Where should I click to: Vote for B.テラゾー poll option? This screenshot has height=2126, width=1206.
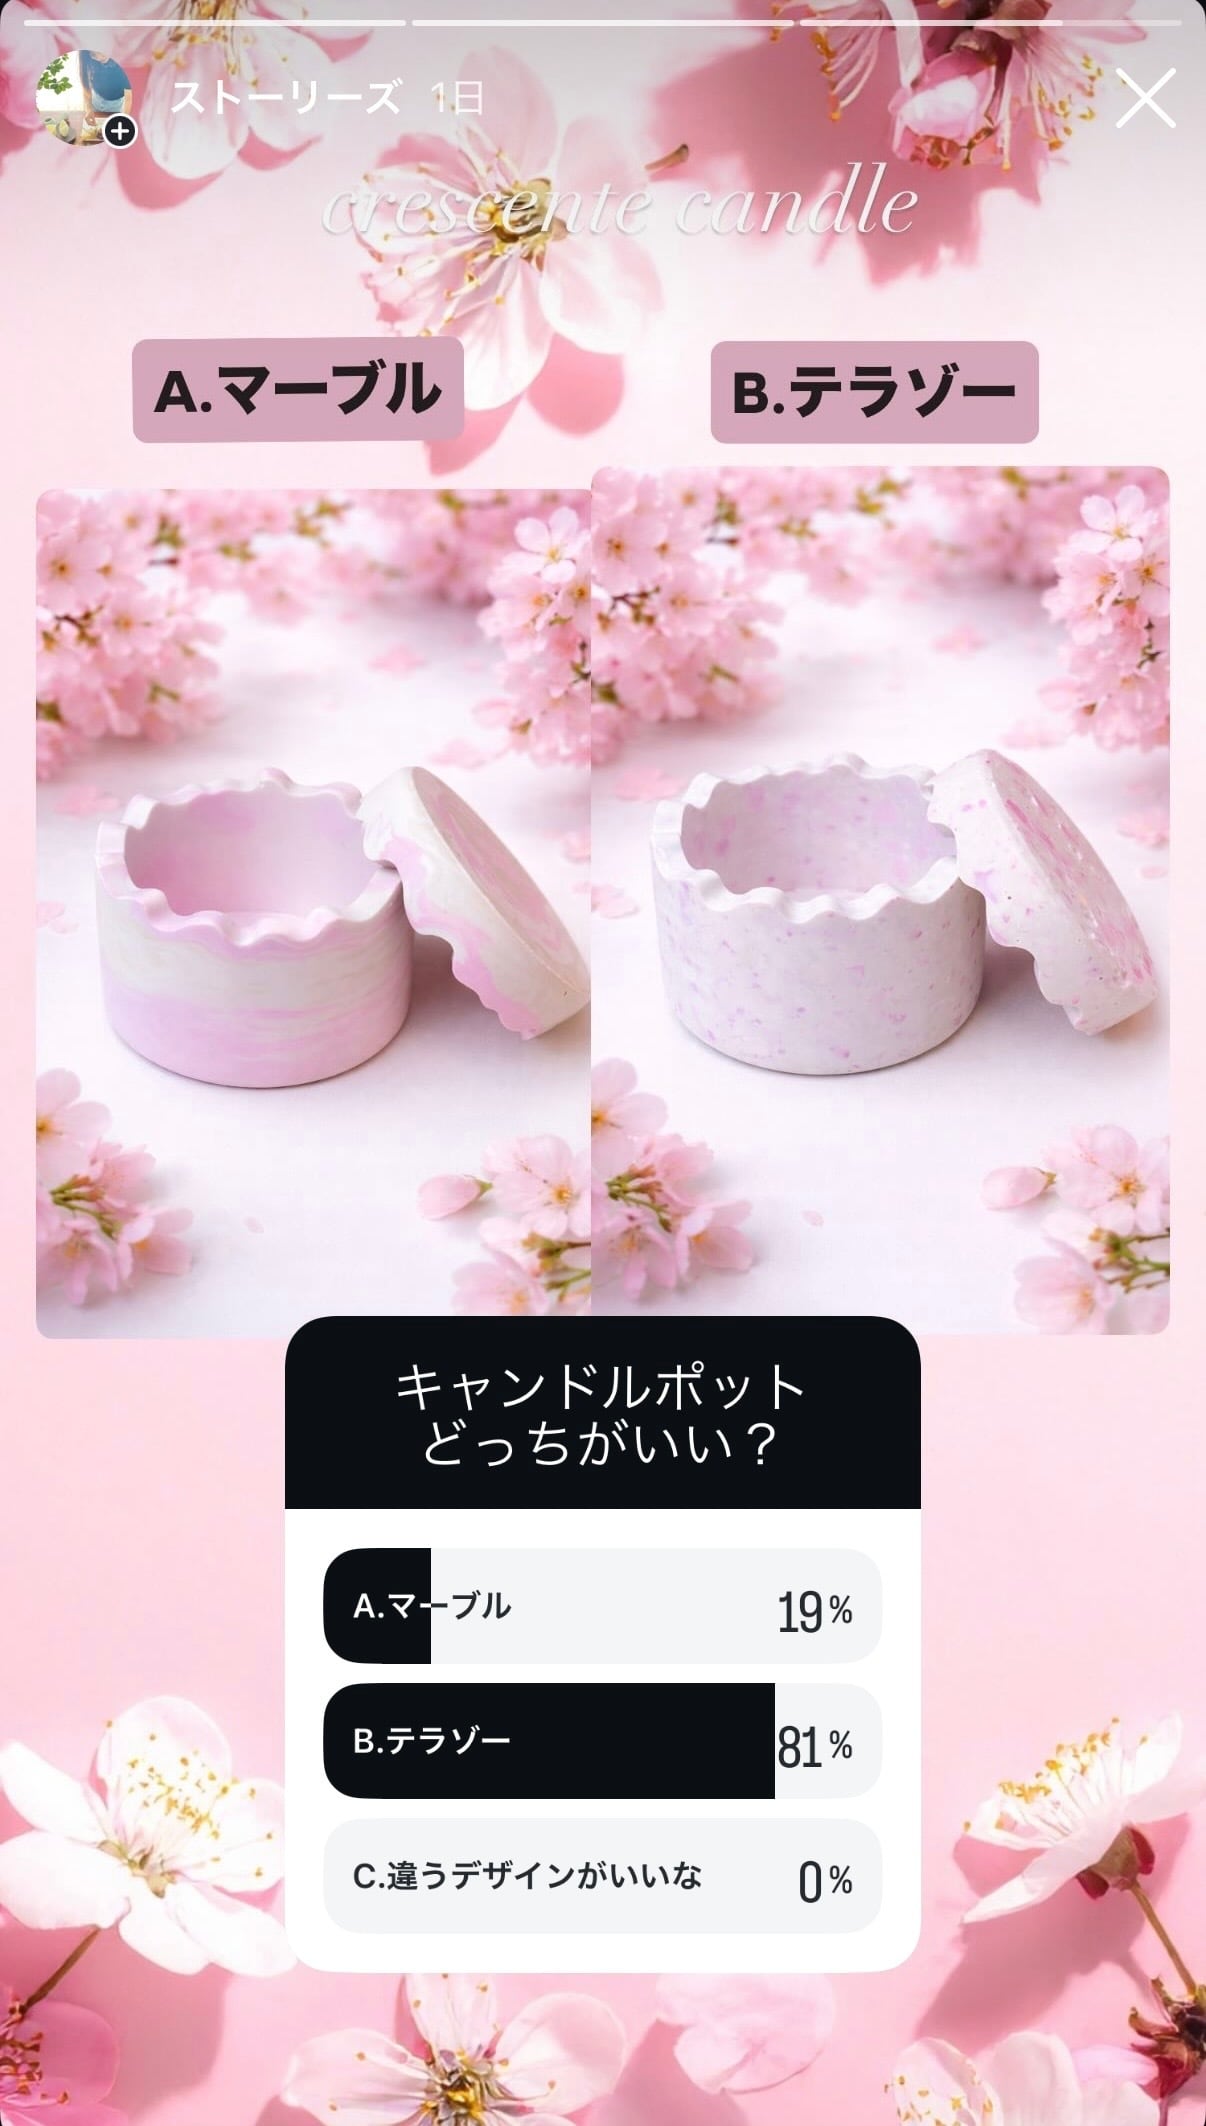tap(603, 1741)
